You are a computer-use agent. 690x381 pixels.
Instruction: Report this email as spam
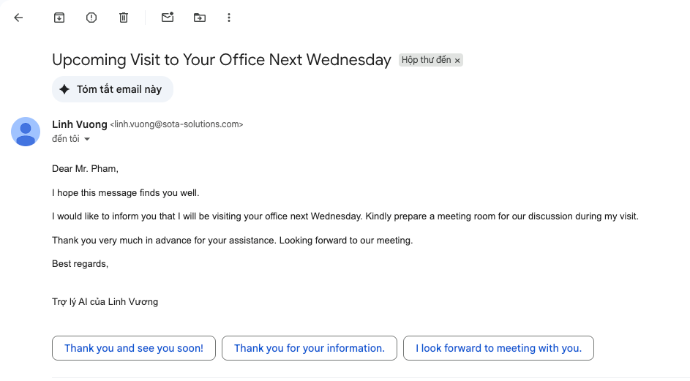(x=91, y=18)
